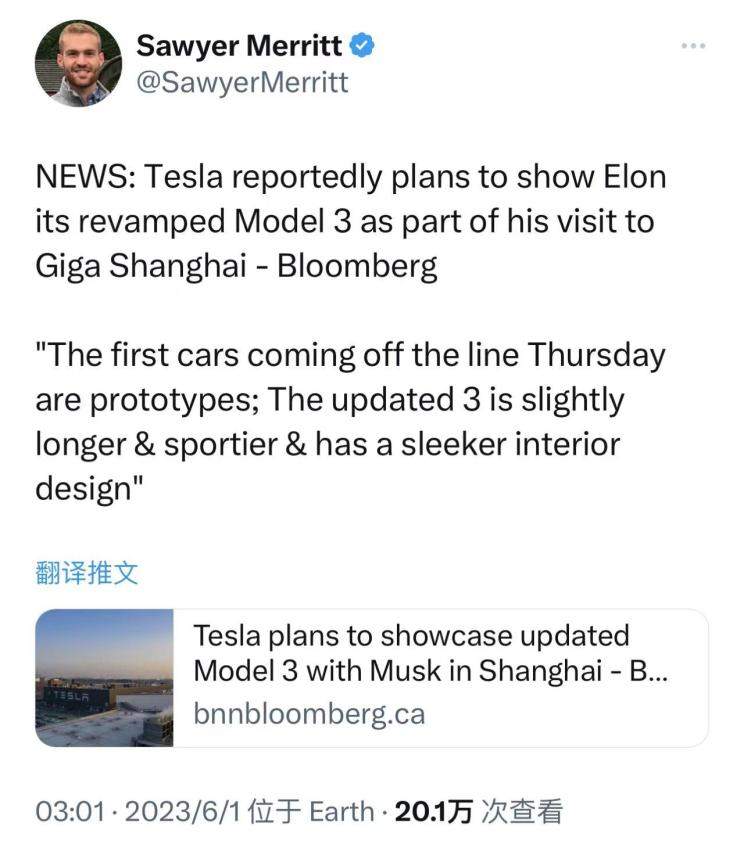This screenshot has height=844, width=744.
Task: Click the blue verified badge
Action: [x=362, y=45]
